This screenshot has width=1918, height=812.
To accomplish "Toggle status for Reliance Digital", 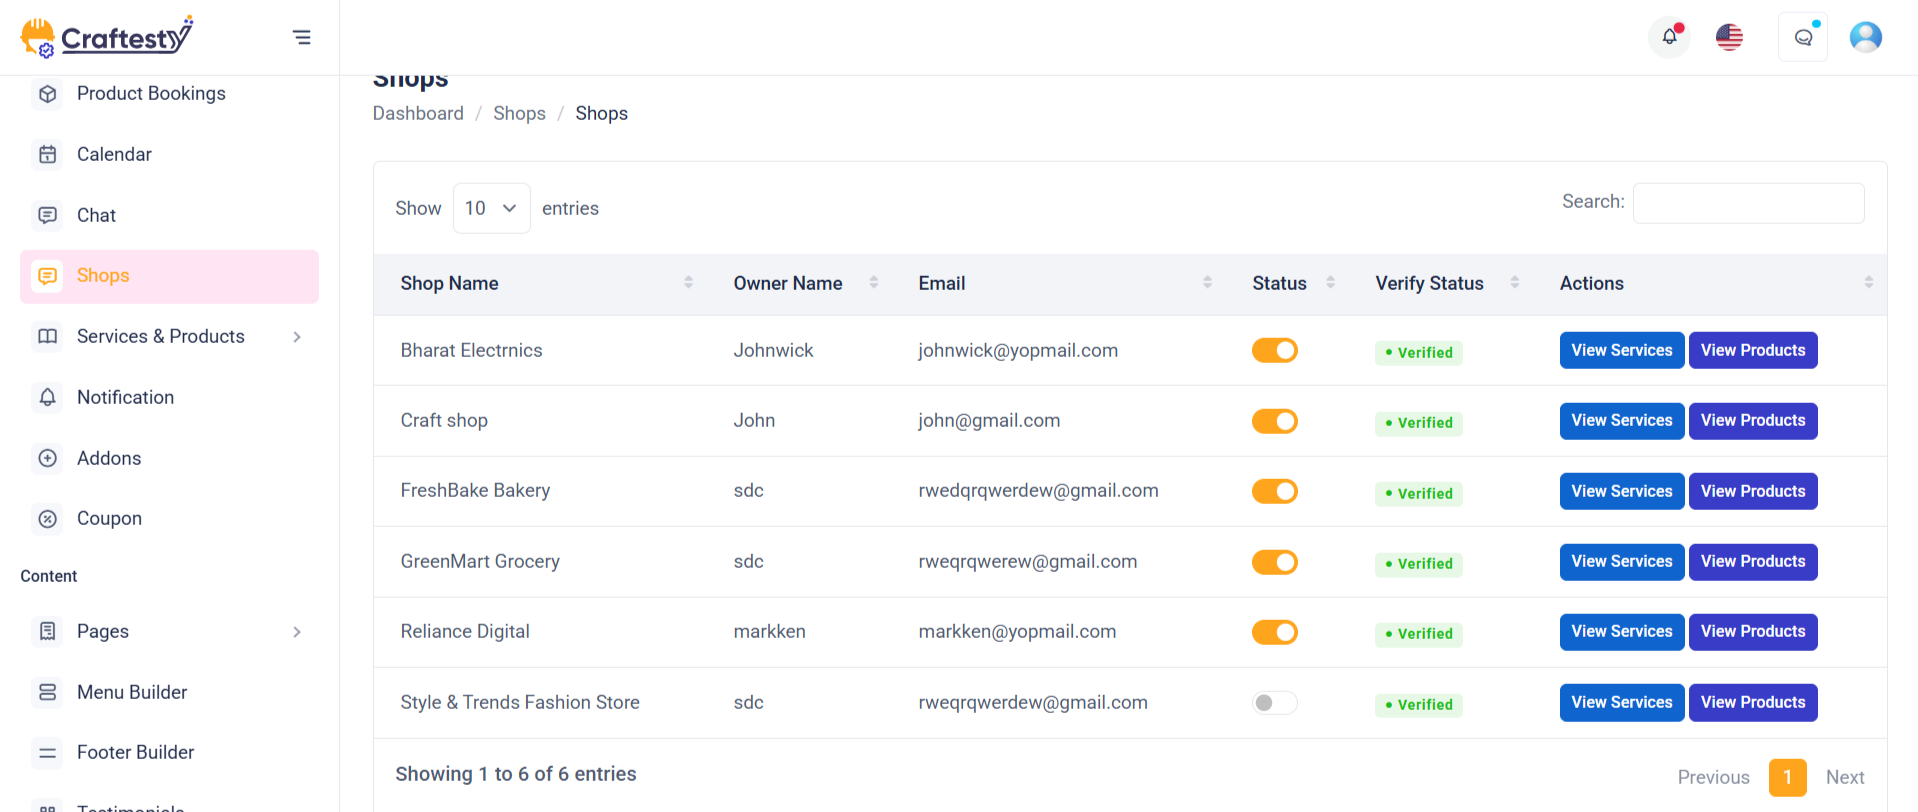I will click(1275, 632).
